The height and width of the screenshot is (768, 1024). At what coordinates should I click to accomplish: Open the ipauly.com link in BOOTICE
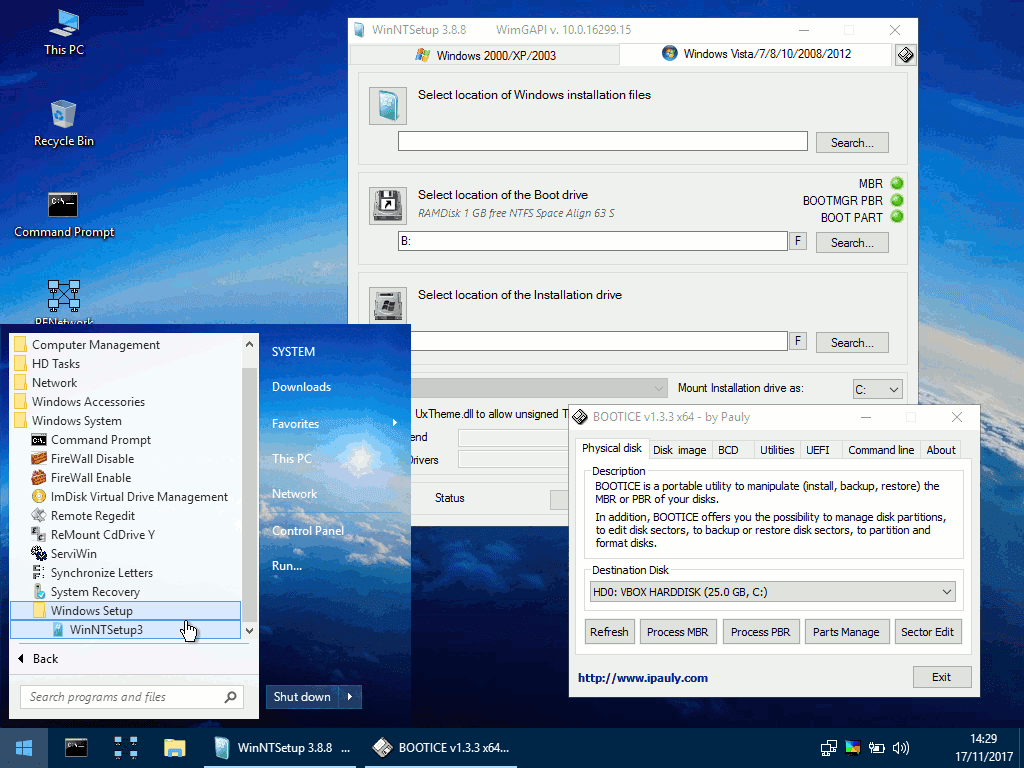[x=643, y=678]
